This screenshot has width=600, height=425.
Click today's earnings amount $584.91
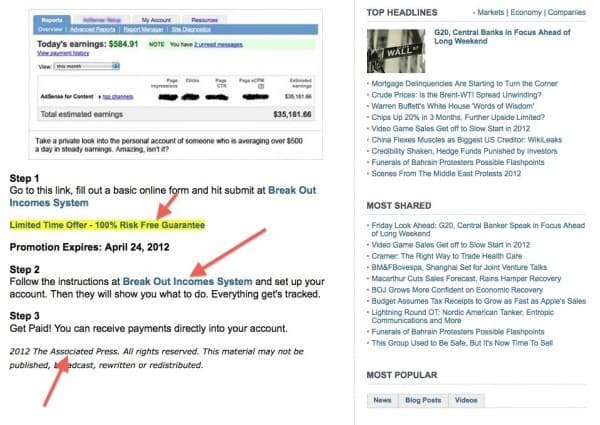tap(123, 44)
